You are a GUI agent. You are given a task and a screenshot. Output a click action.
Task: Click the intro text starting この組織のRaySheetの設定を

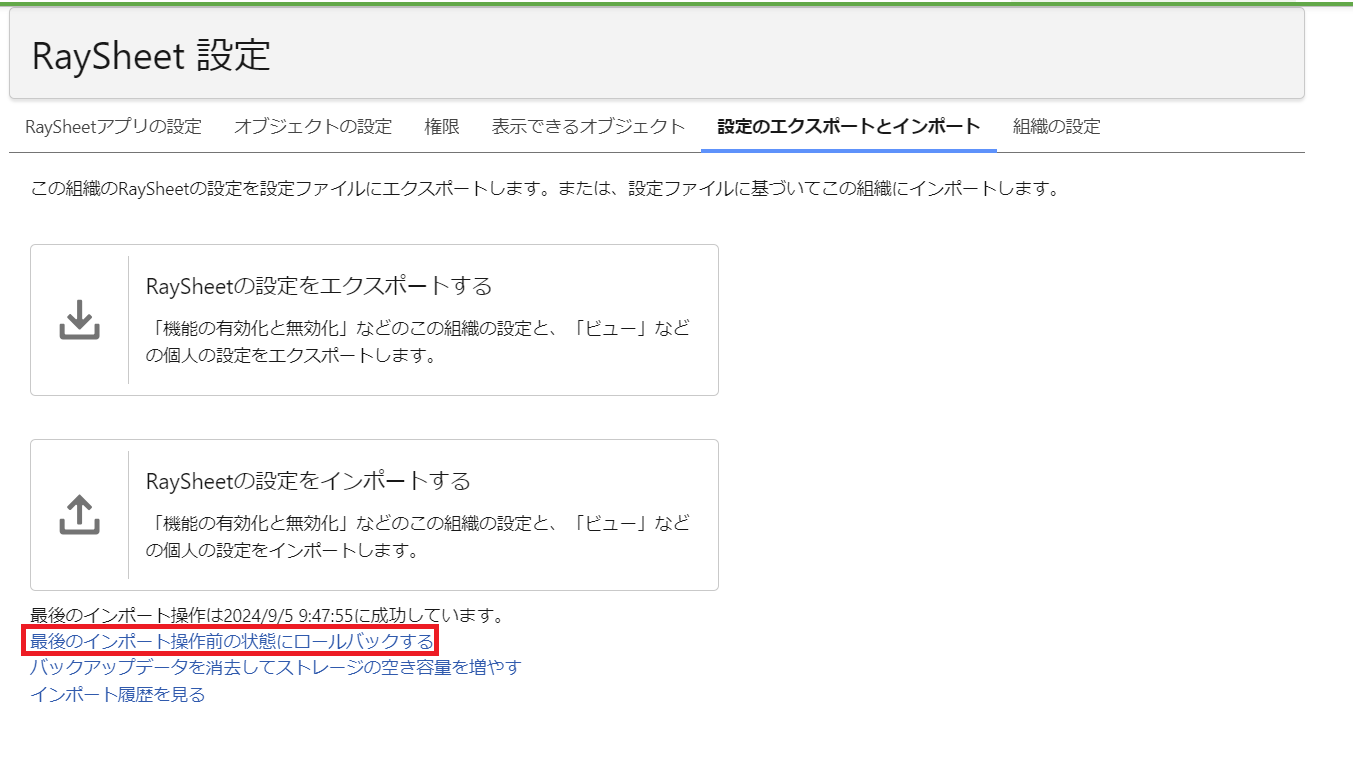point(544,188)
